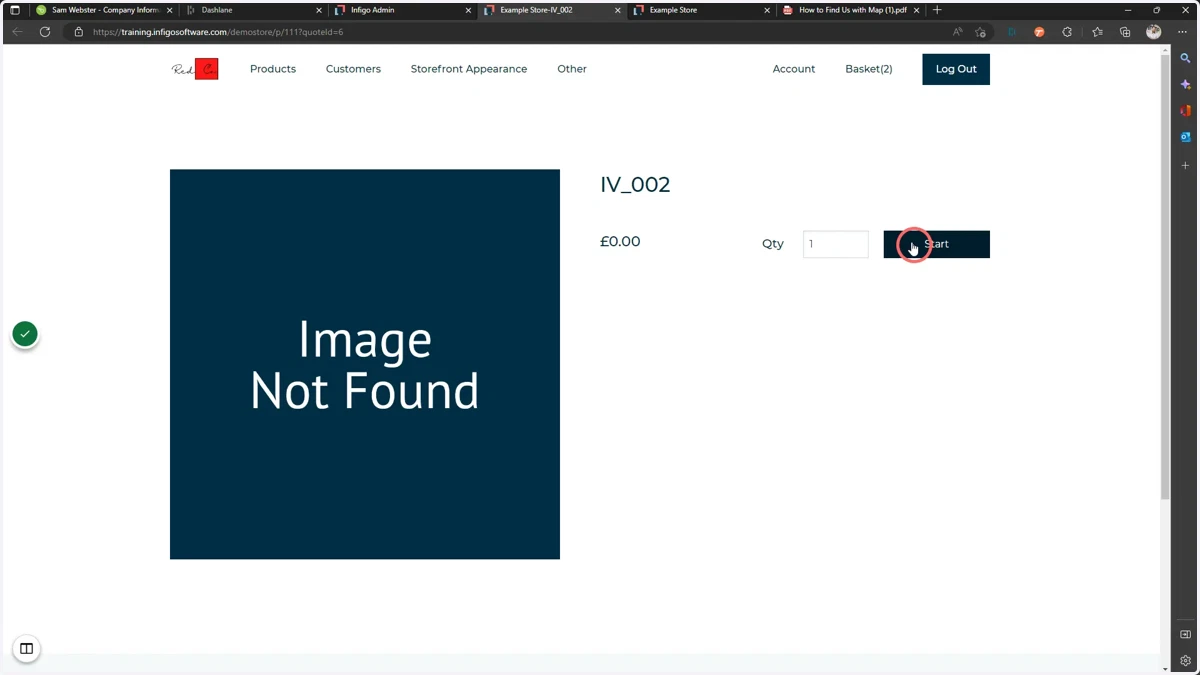Click the IV_002 product title

(635, 185)
